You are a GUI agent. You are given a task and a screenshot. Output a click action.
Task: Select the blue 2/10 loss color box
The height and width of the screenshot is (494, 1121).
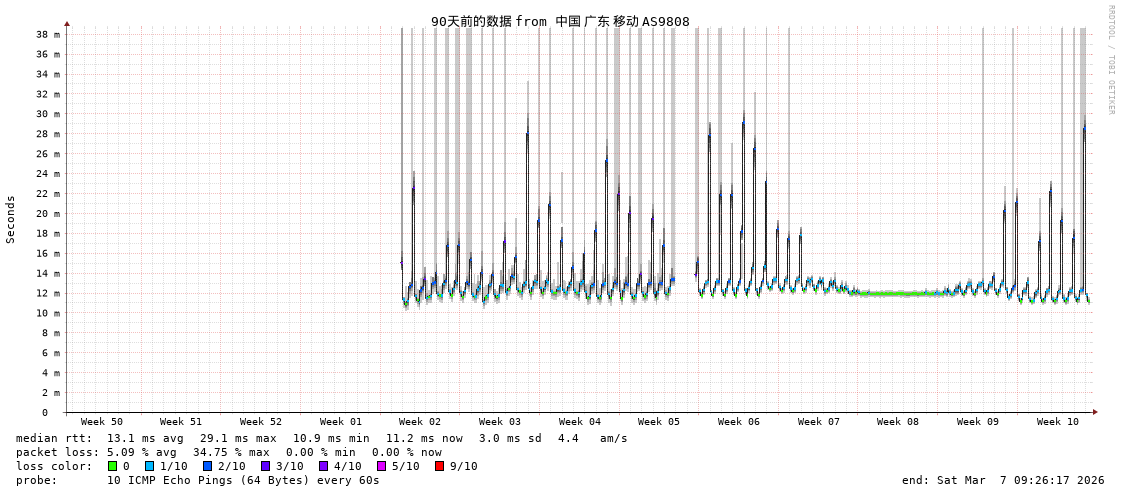pyautogui.click(x=208, y=466)
